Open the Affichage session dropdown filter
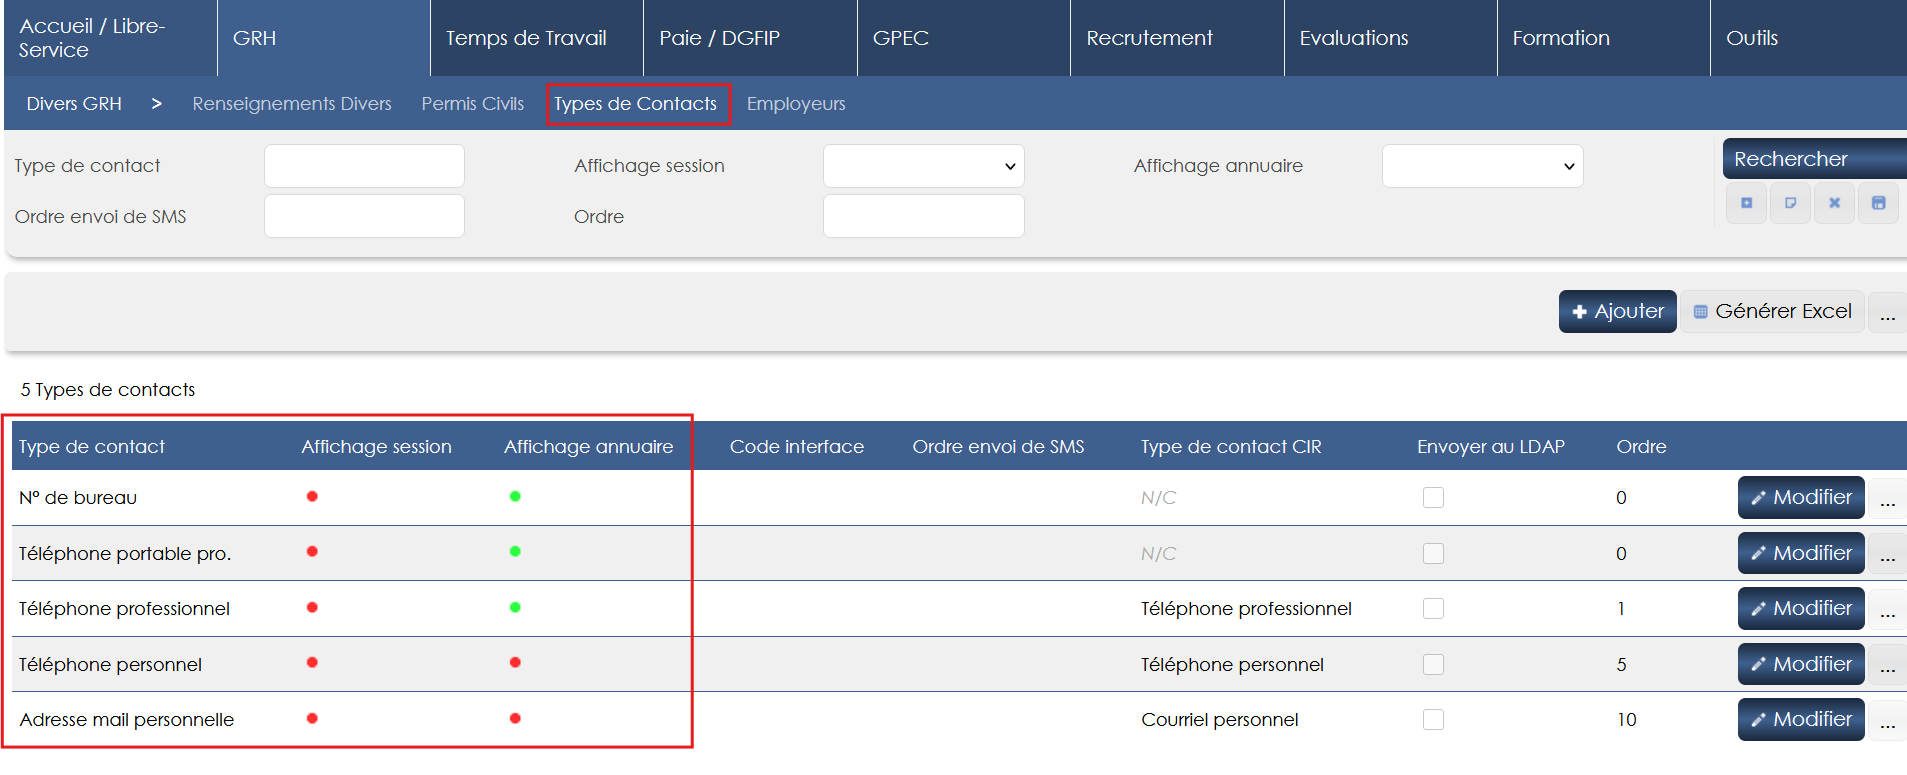 pyautogui.click(x=923, y=167)
